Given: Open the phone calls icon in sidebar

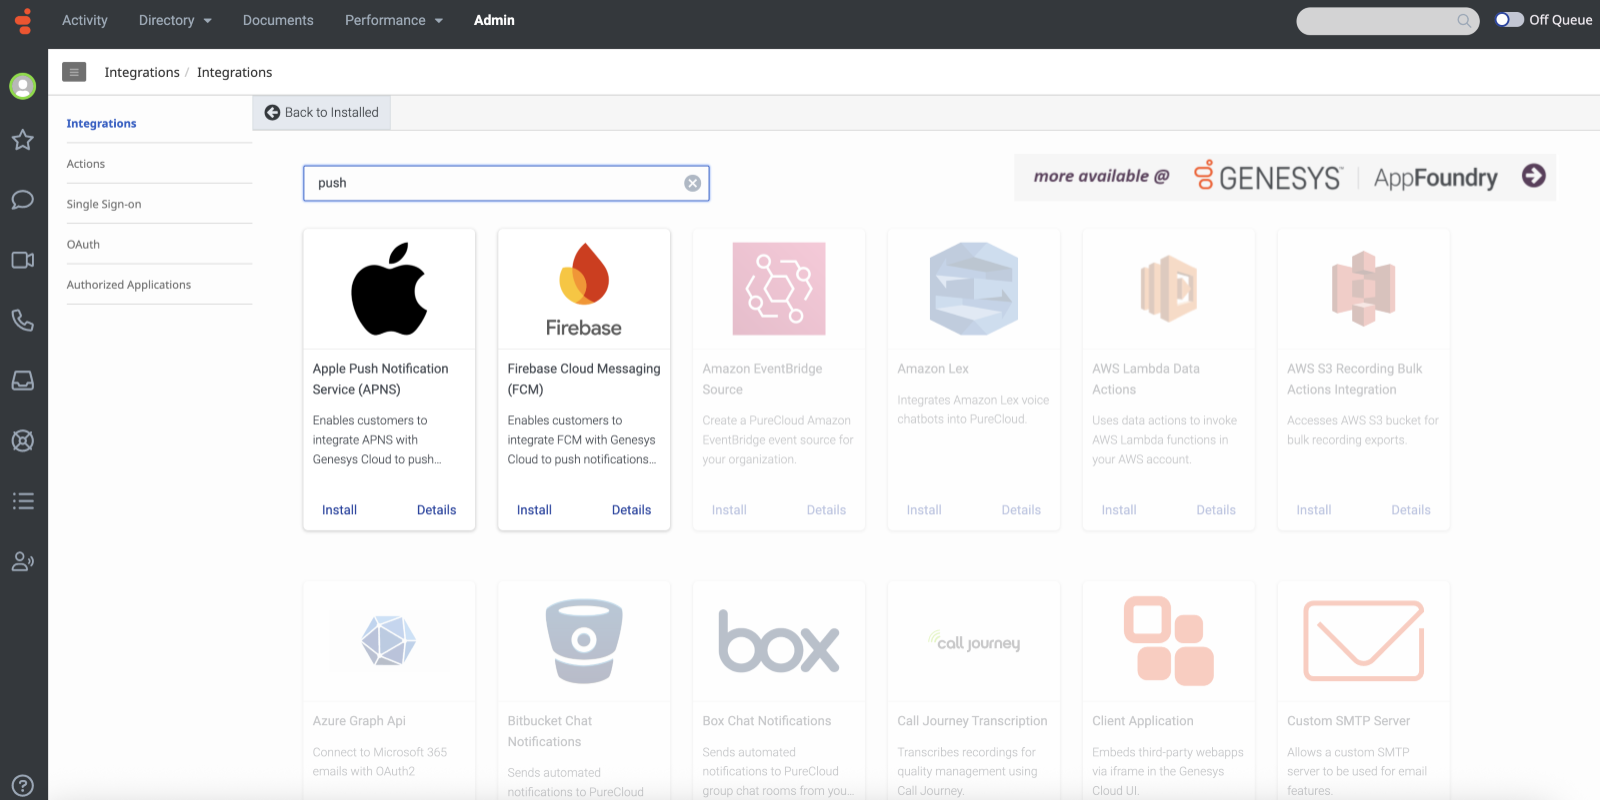Looking at the screenshot, I should coord(23,320).
